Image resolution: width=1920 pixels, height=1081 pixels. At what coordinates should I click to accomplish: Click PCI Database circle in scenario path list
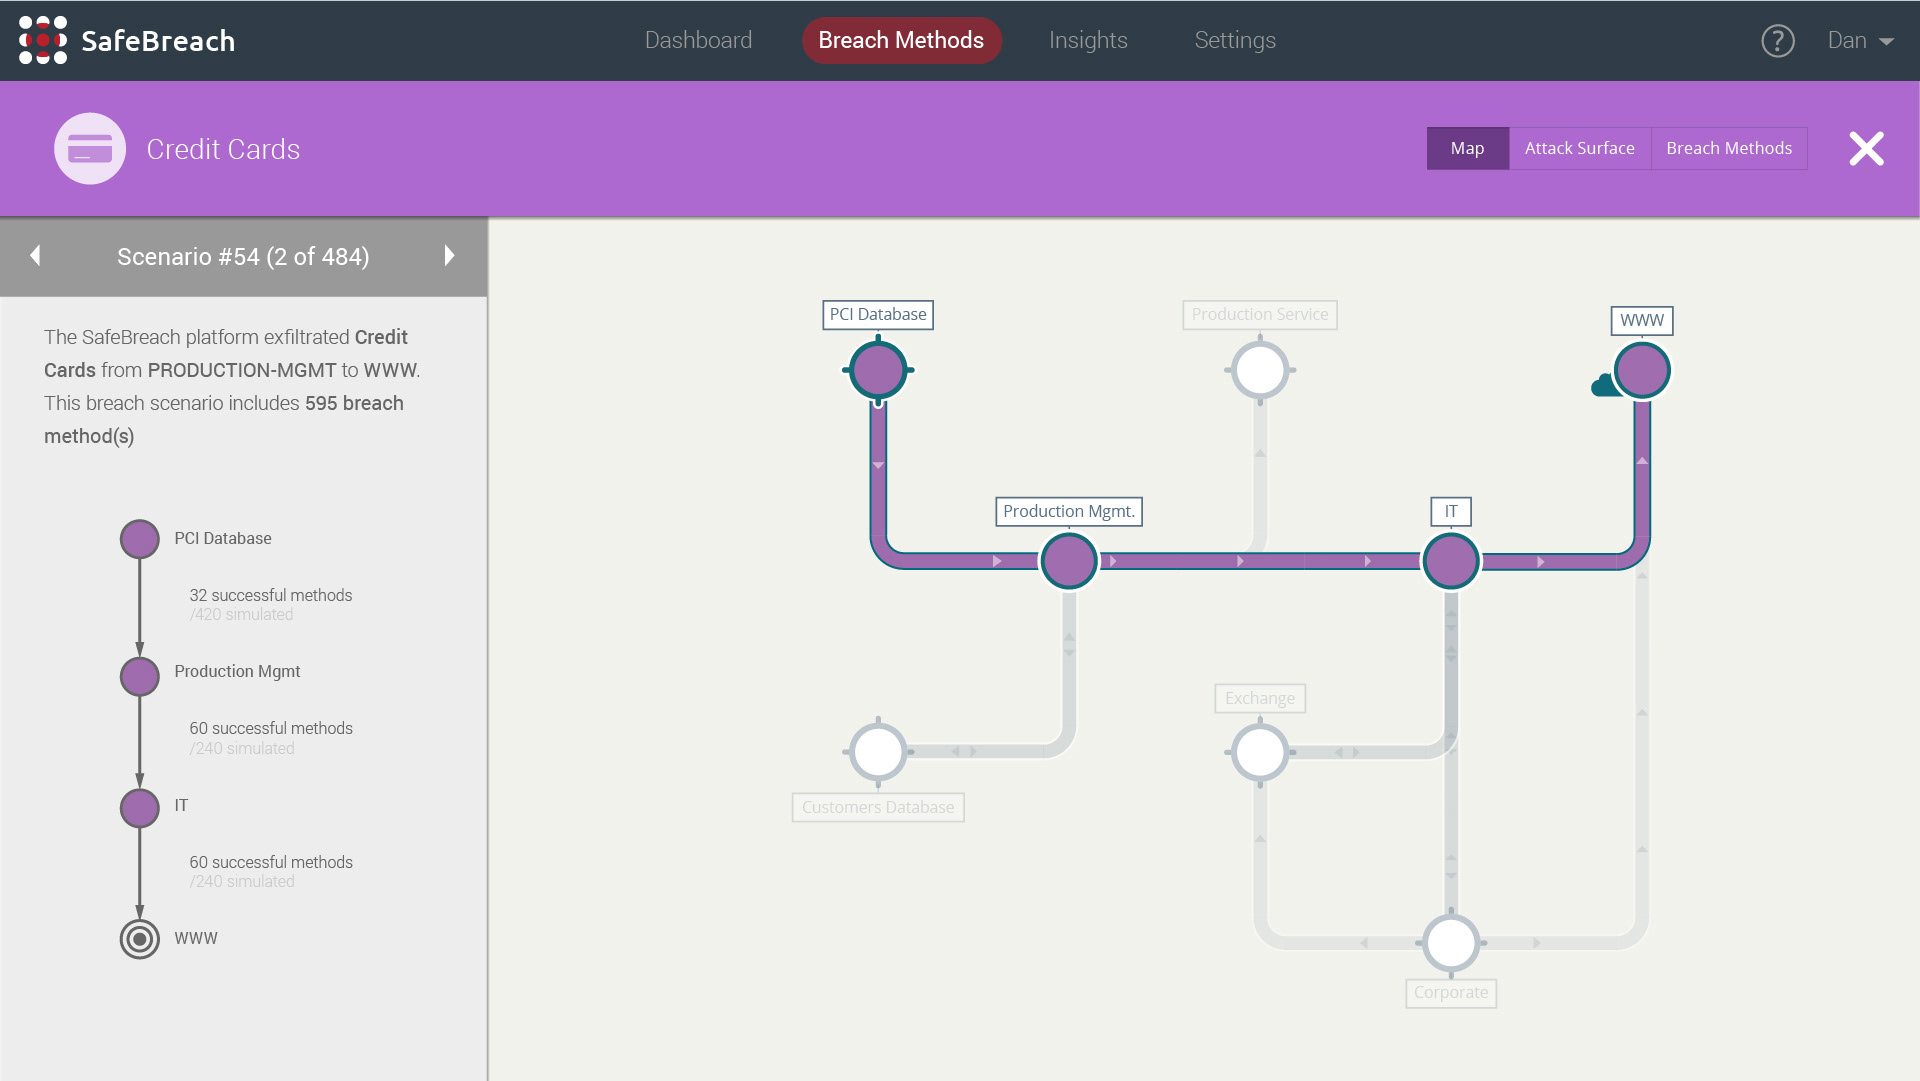pyautogui.click(x=140, y=539)
